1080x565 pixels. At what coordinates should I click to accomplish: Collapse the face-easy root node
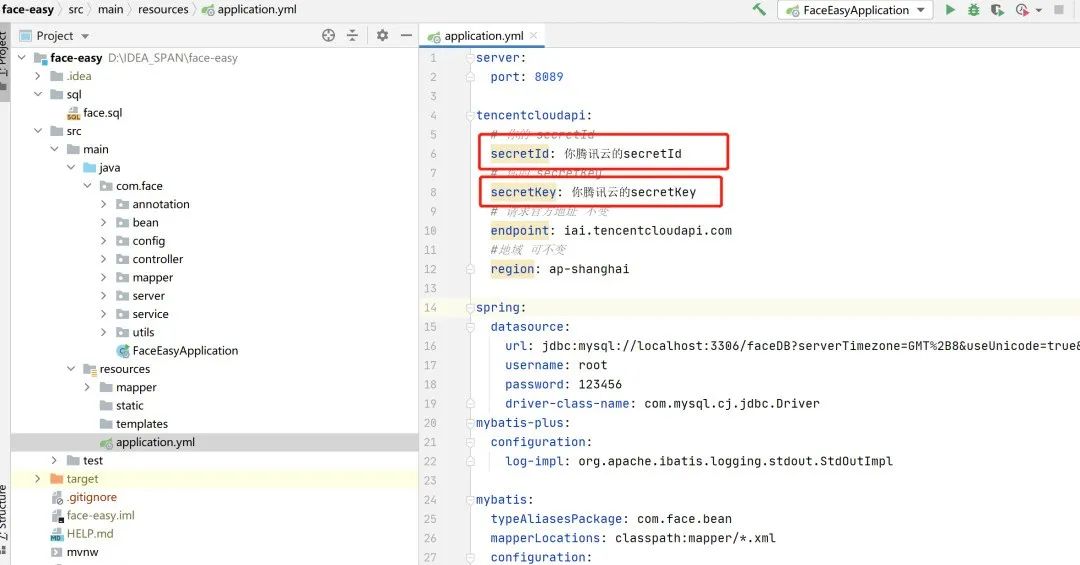[21, 58]
